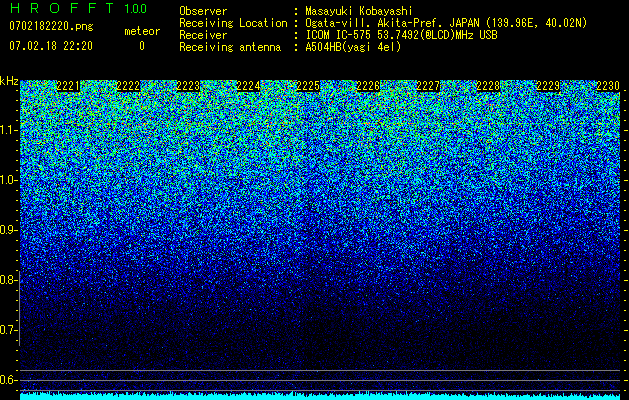Click the 0.9 kHz axis label
Viewport: 629px width, 400px height.
tap(8, 230)
